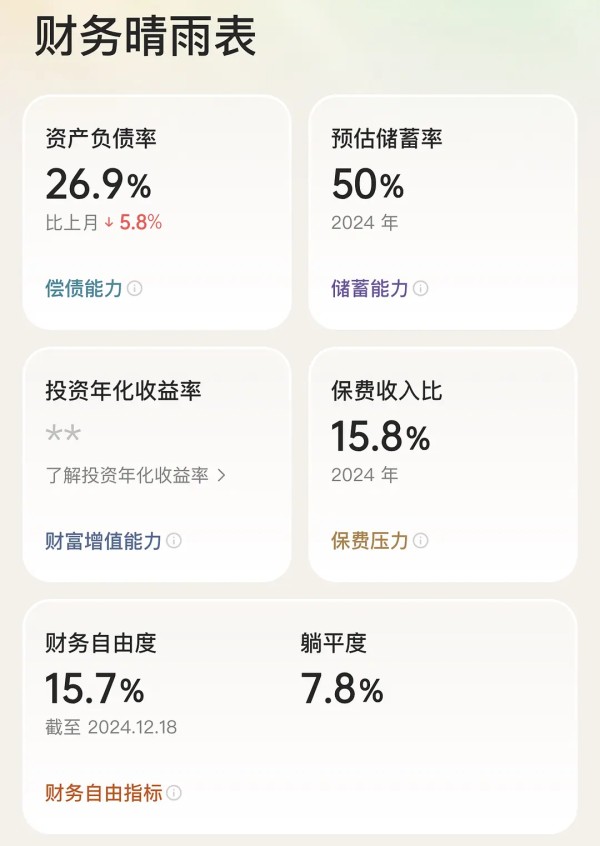Open the 保费收入比 15.8% card
Viewport: 600px width, 846px height.
click(443, 465)
